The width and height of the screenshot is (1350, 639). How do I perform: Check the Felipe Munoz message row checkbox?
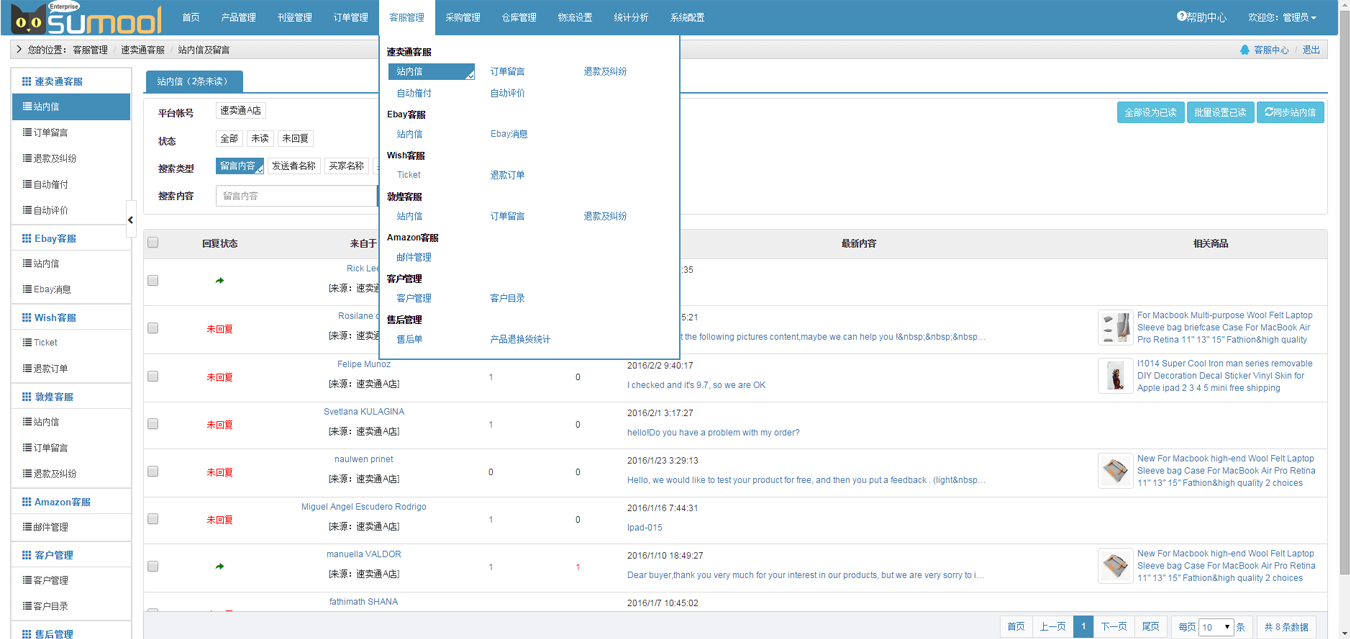click(x=153, y=377)
